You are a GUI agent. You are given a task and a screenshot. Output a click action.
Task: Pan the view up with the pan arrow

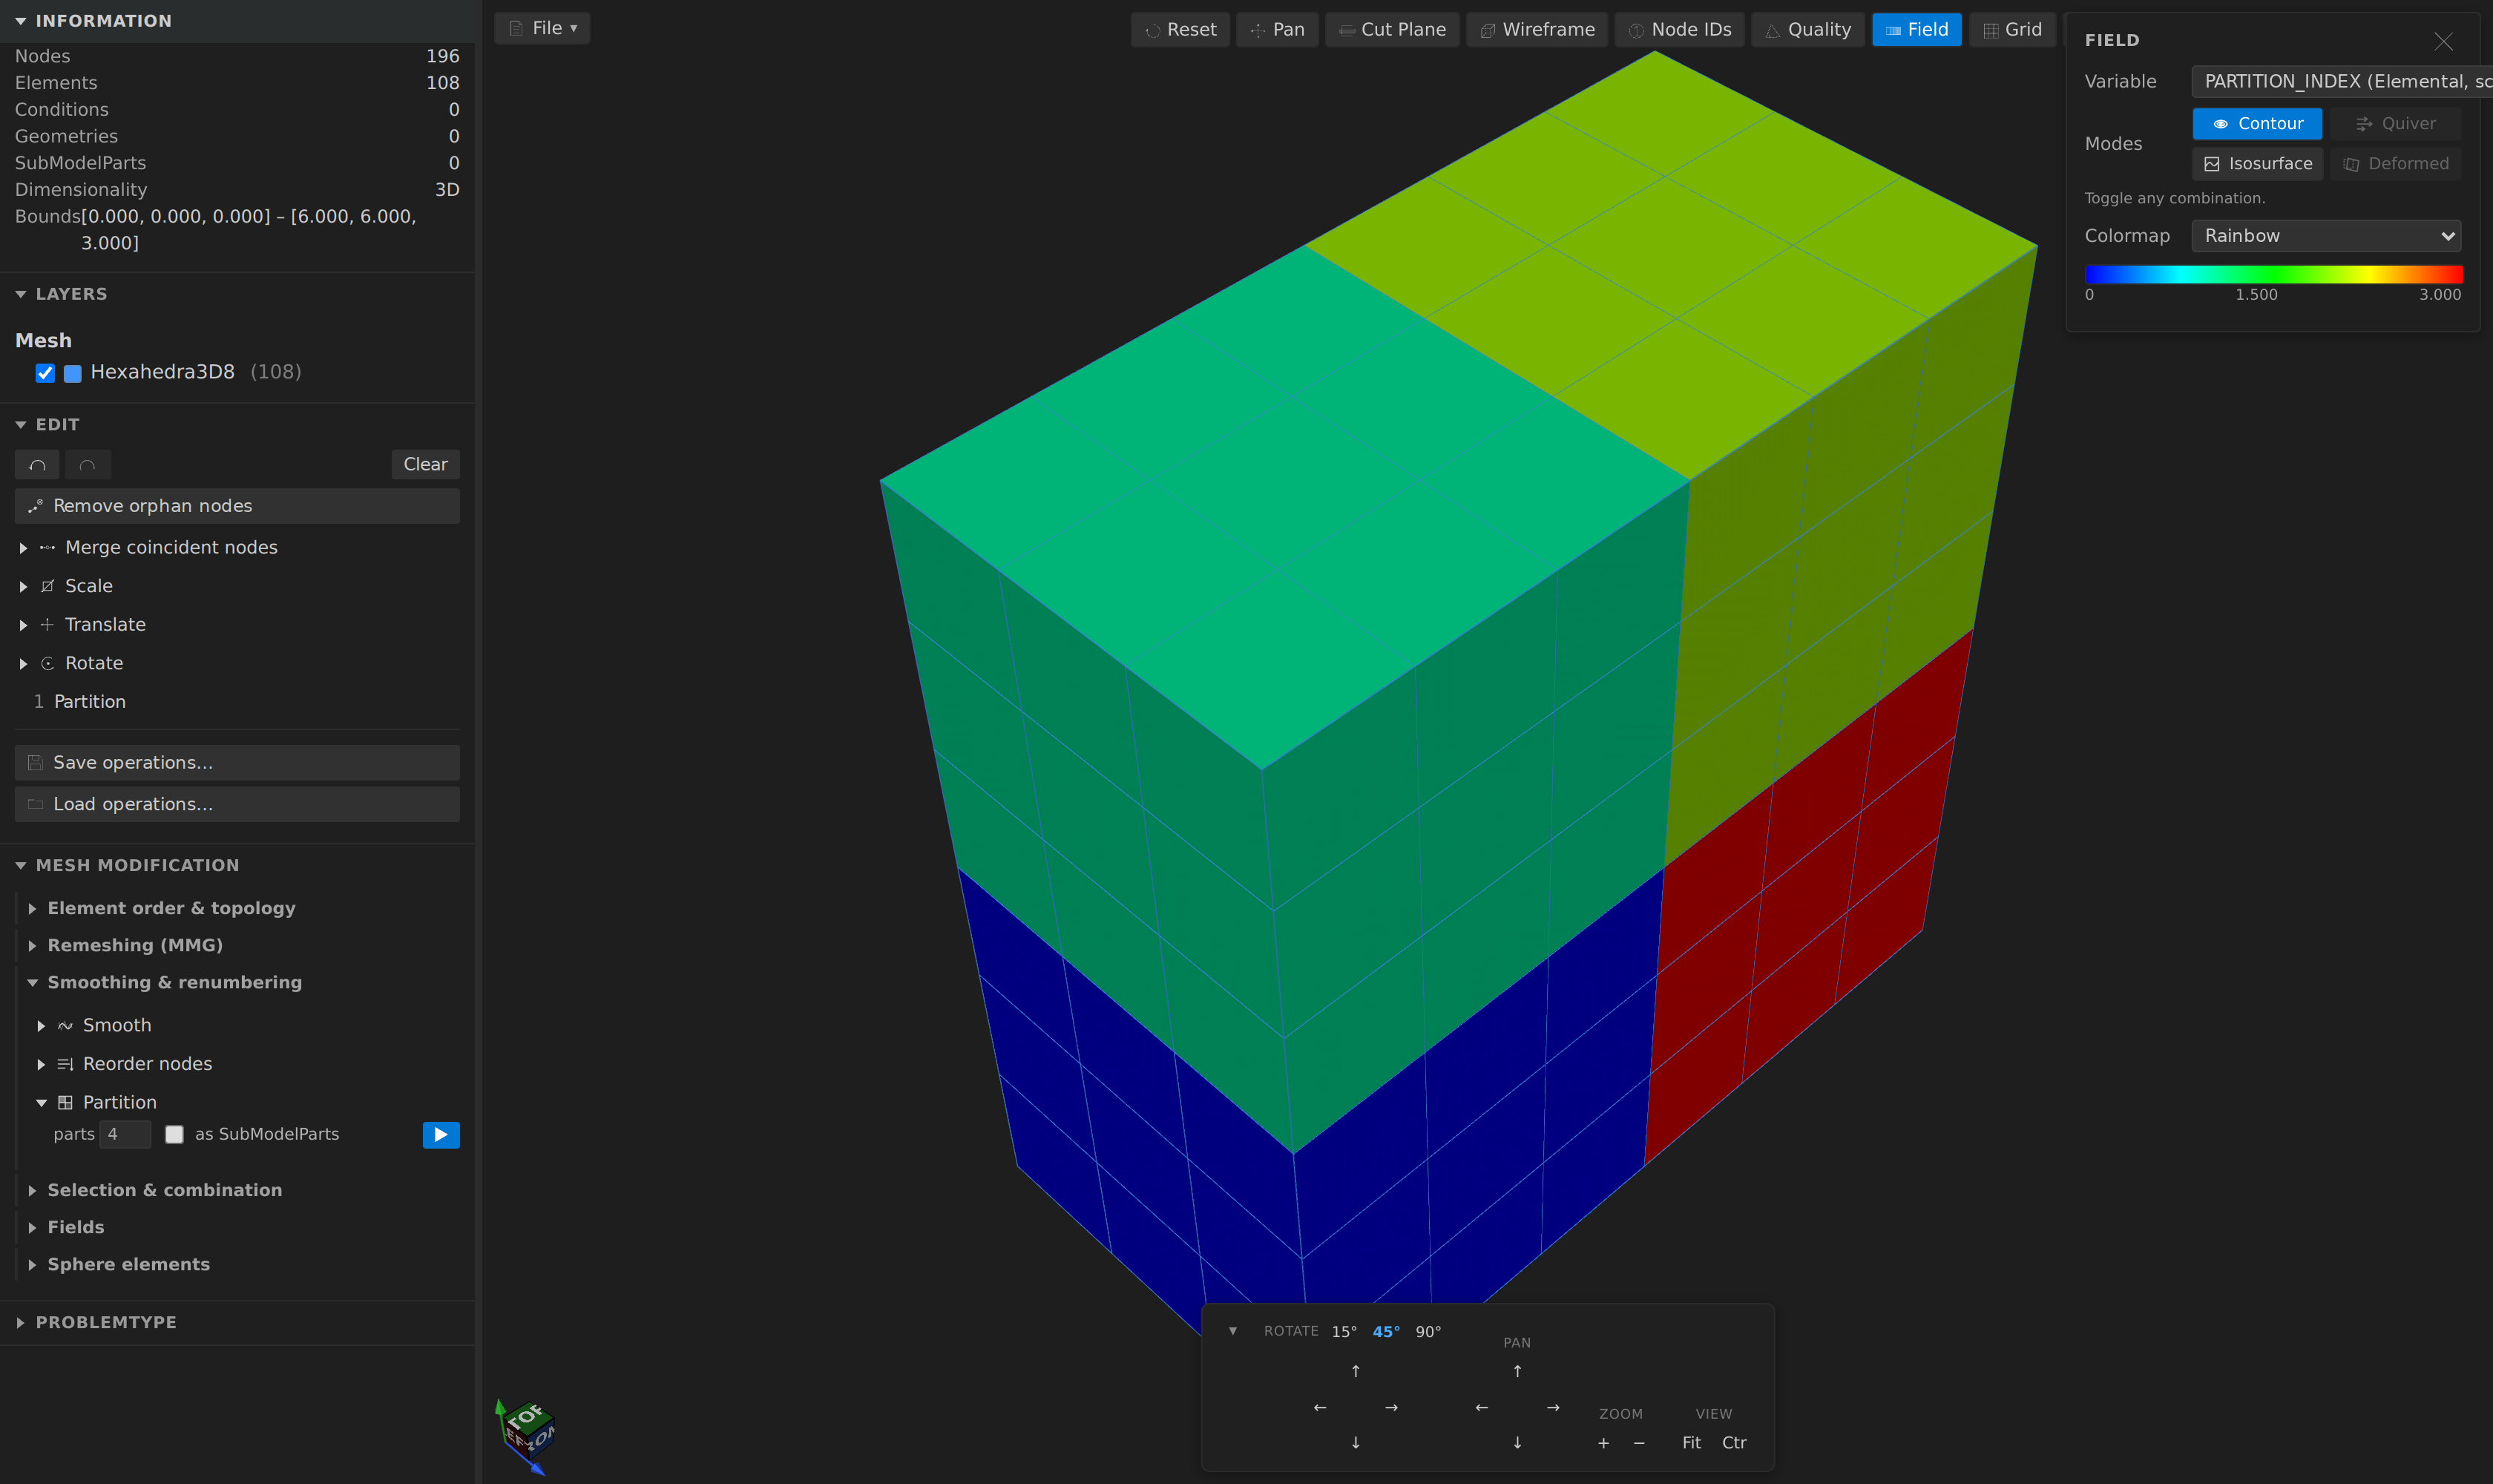tap(1517, 1371)
